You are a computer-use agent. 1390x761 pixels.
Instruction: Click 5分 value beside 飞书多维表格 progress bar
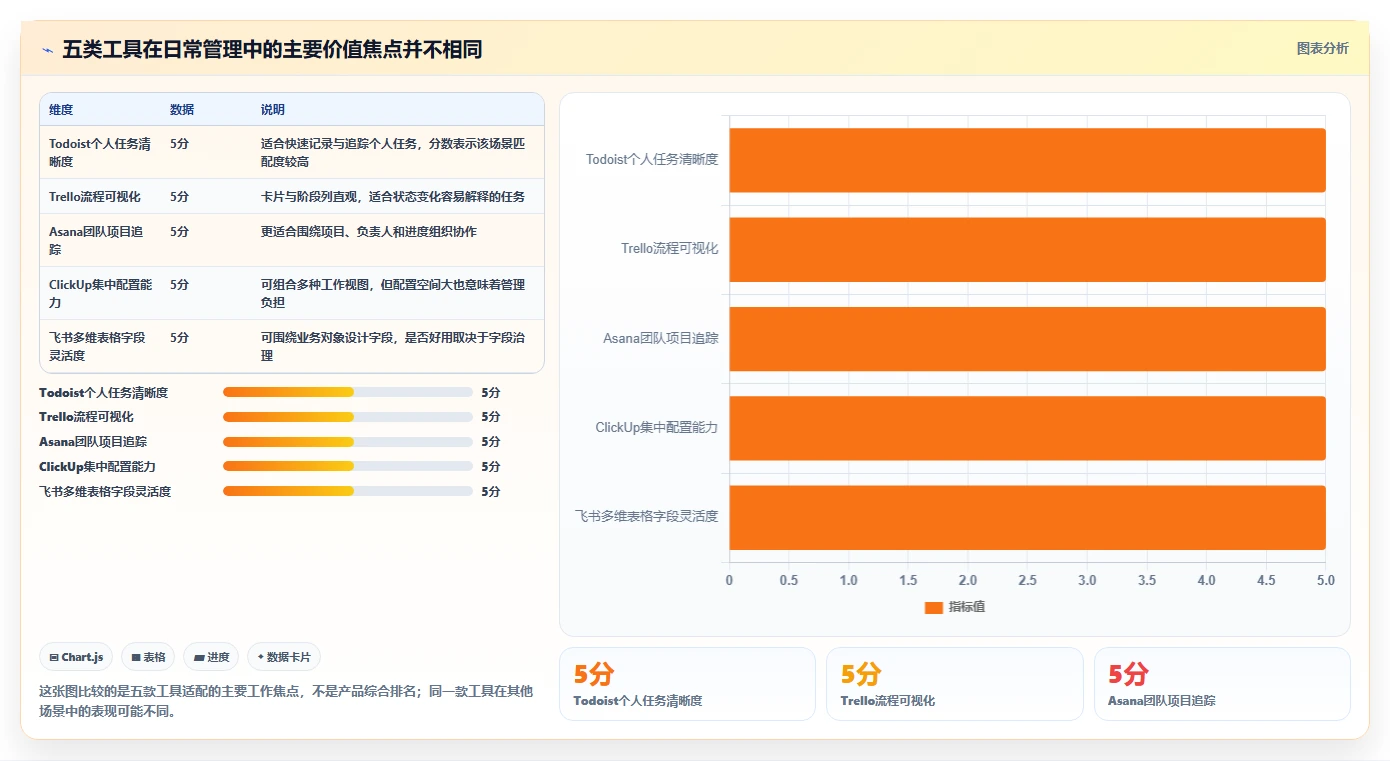click(490, 492)
